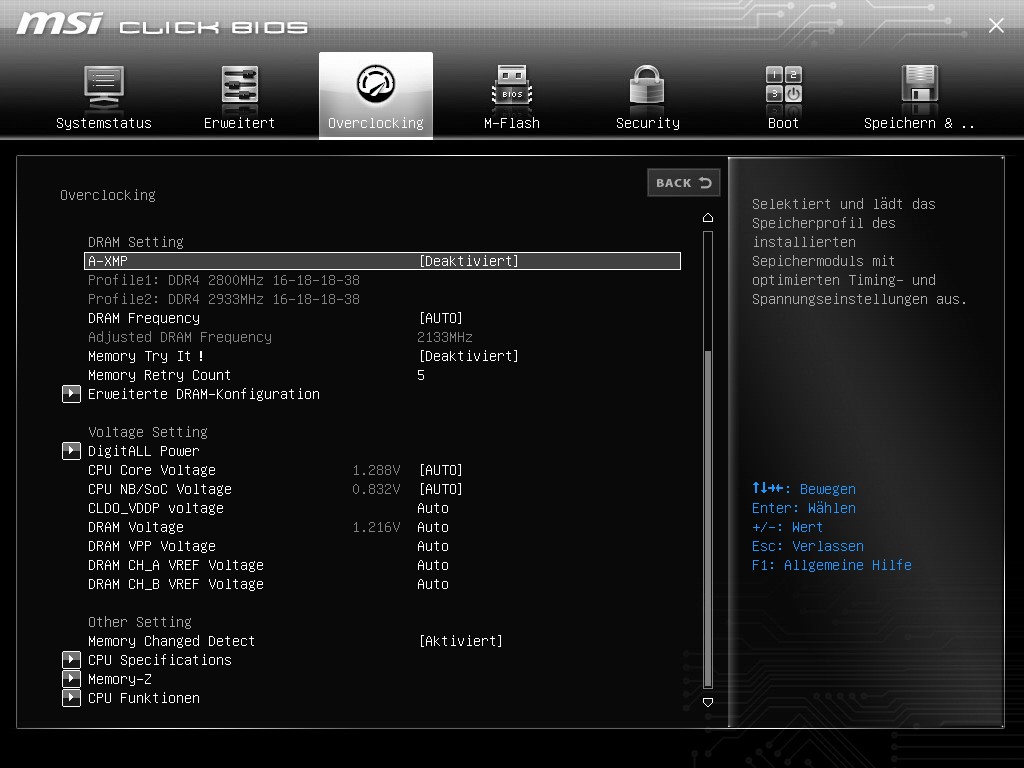The width and height of the screenshot is (1024, 768).
Task: Expand DigitALL Power submenu arrow
Action: (x=71, y=451)
